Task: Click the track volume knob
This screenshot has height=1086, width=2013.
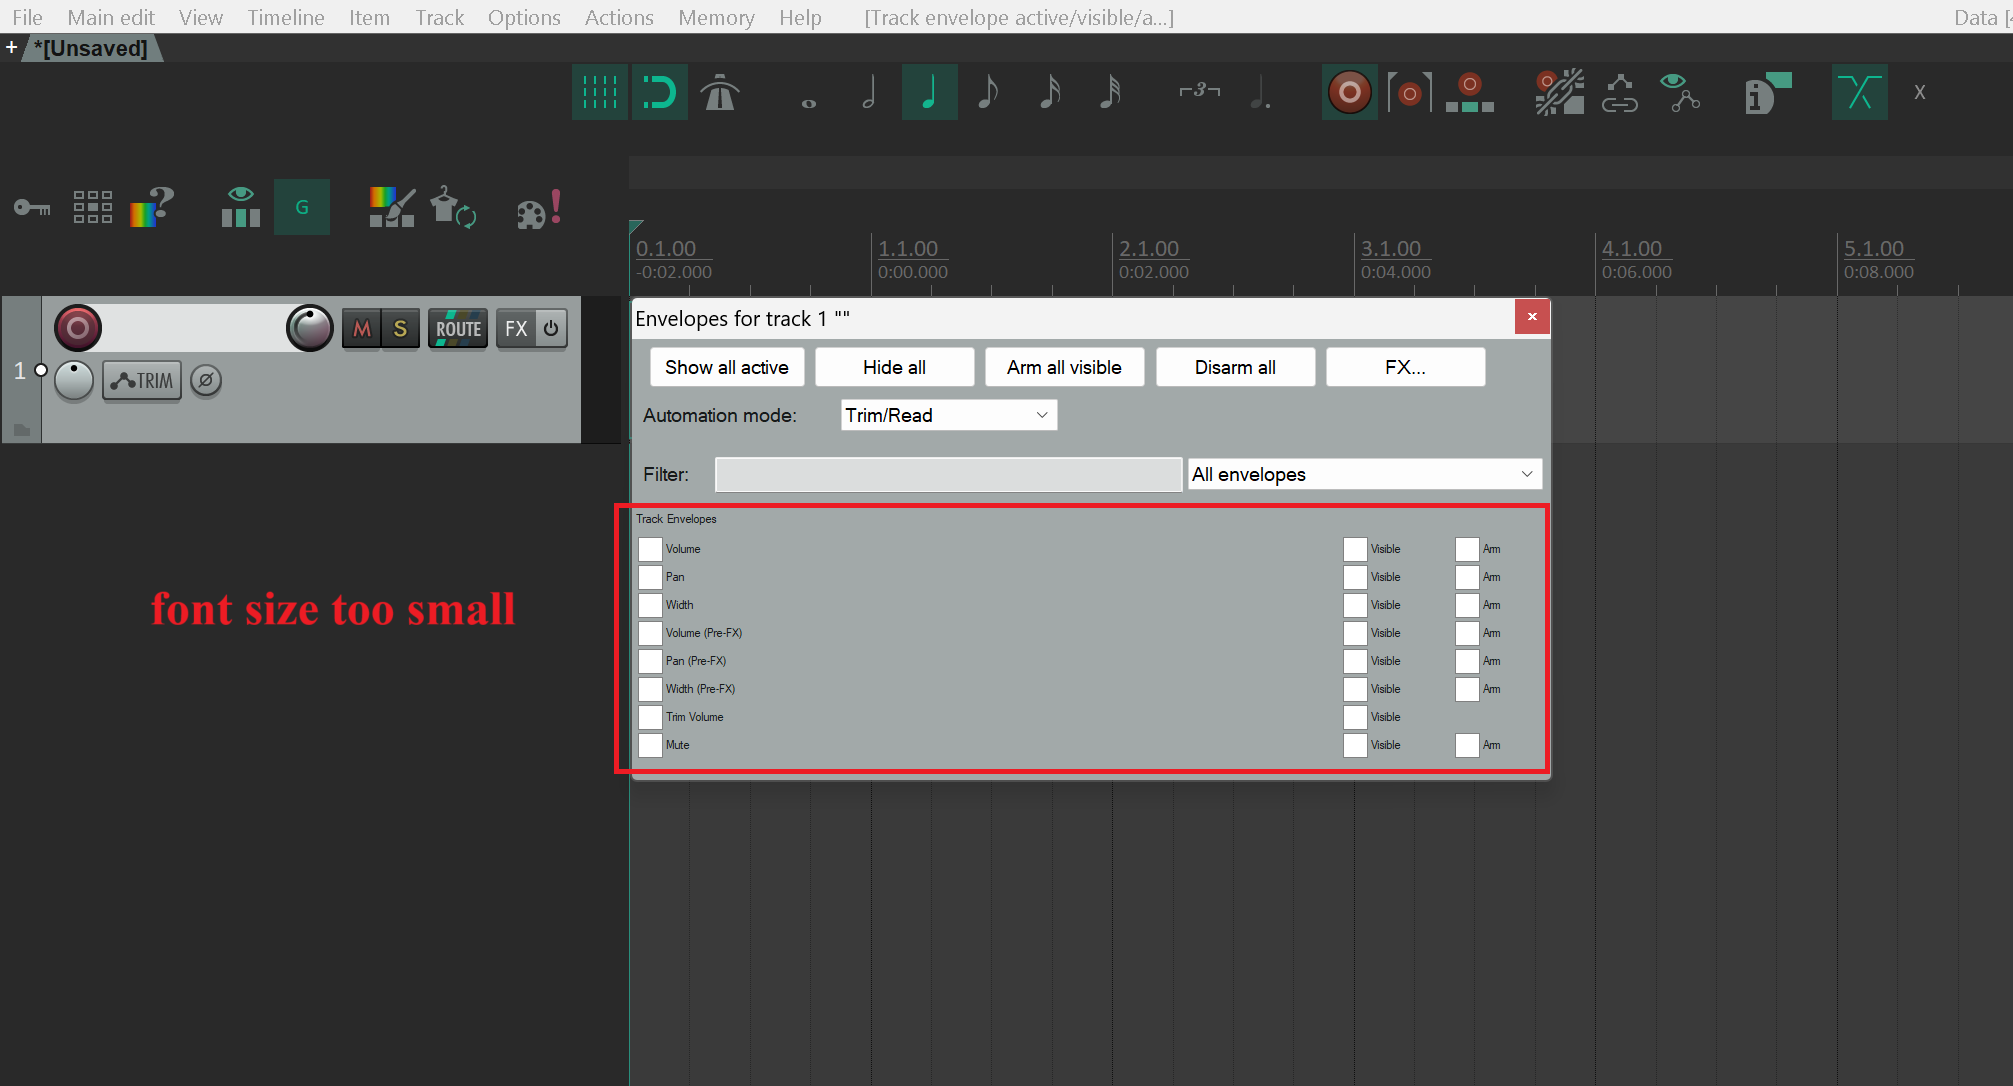Action: click(309, 328)
